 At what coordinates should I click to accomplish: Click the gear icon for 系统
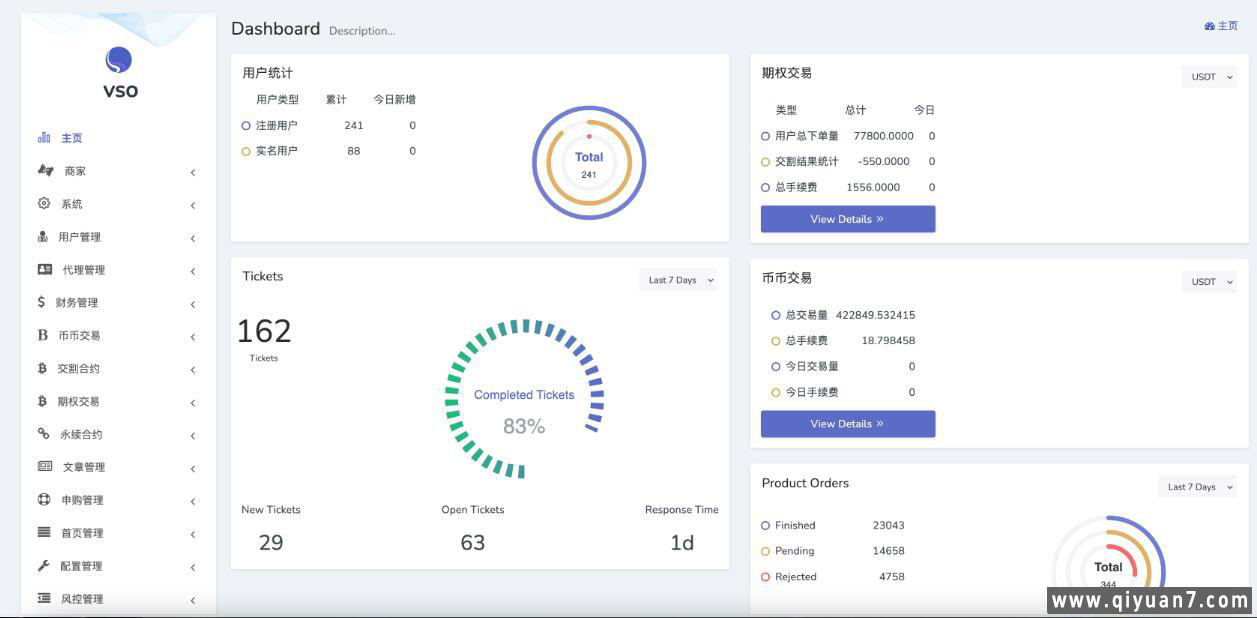(44, 204)
